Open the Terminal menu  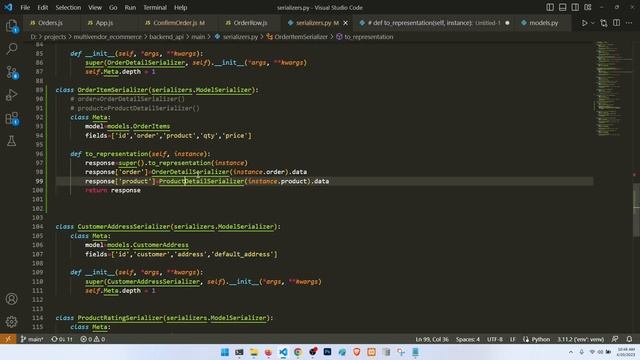pyautogui.click(x=155, y=7)
